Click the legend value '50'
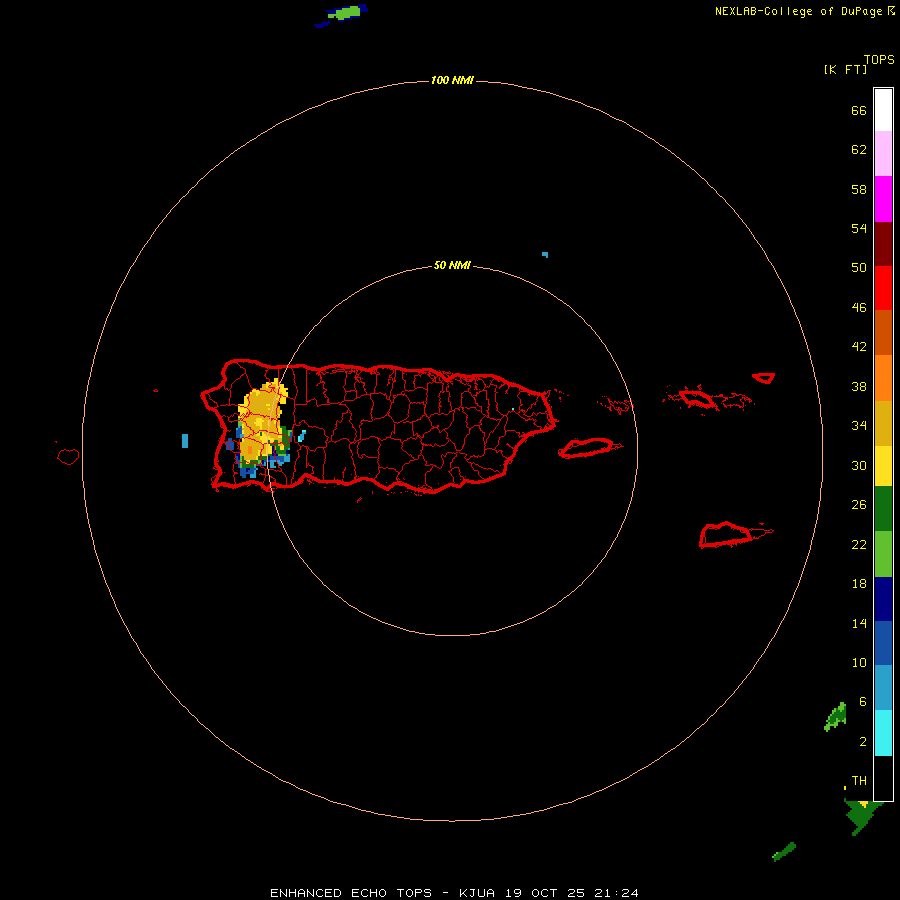The width and height of the screenshot is (900, 900). (859, 268)
